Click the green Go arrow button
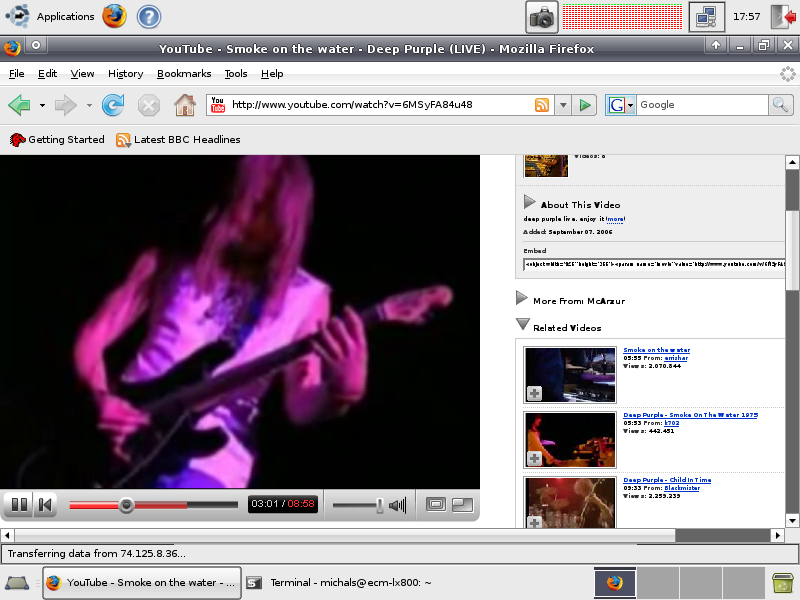This screenshot has height=600, width=800. [x=584, y=106]
